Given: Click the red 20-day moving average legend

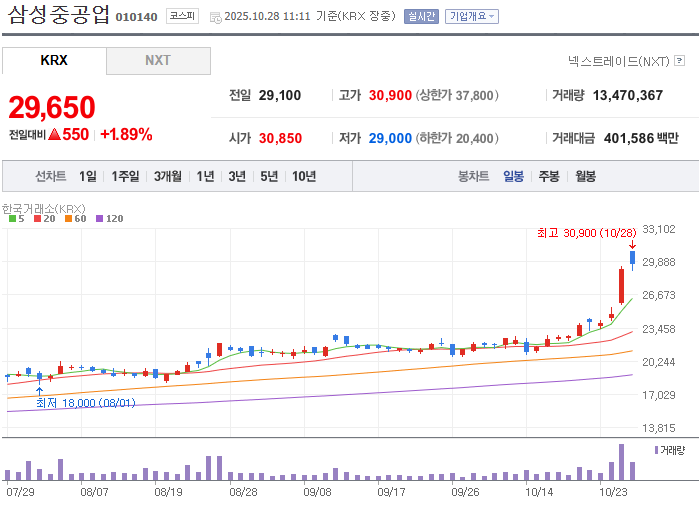Looking at the screenshot, I should (x=45, y=218).
